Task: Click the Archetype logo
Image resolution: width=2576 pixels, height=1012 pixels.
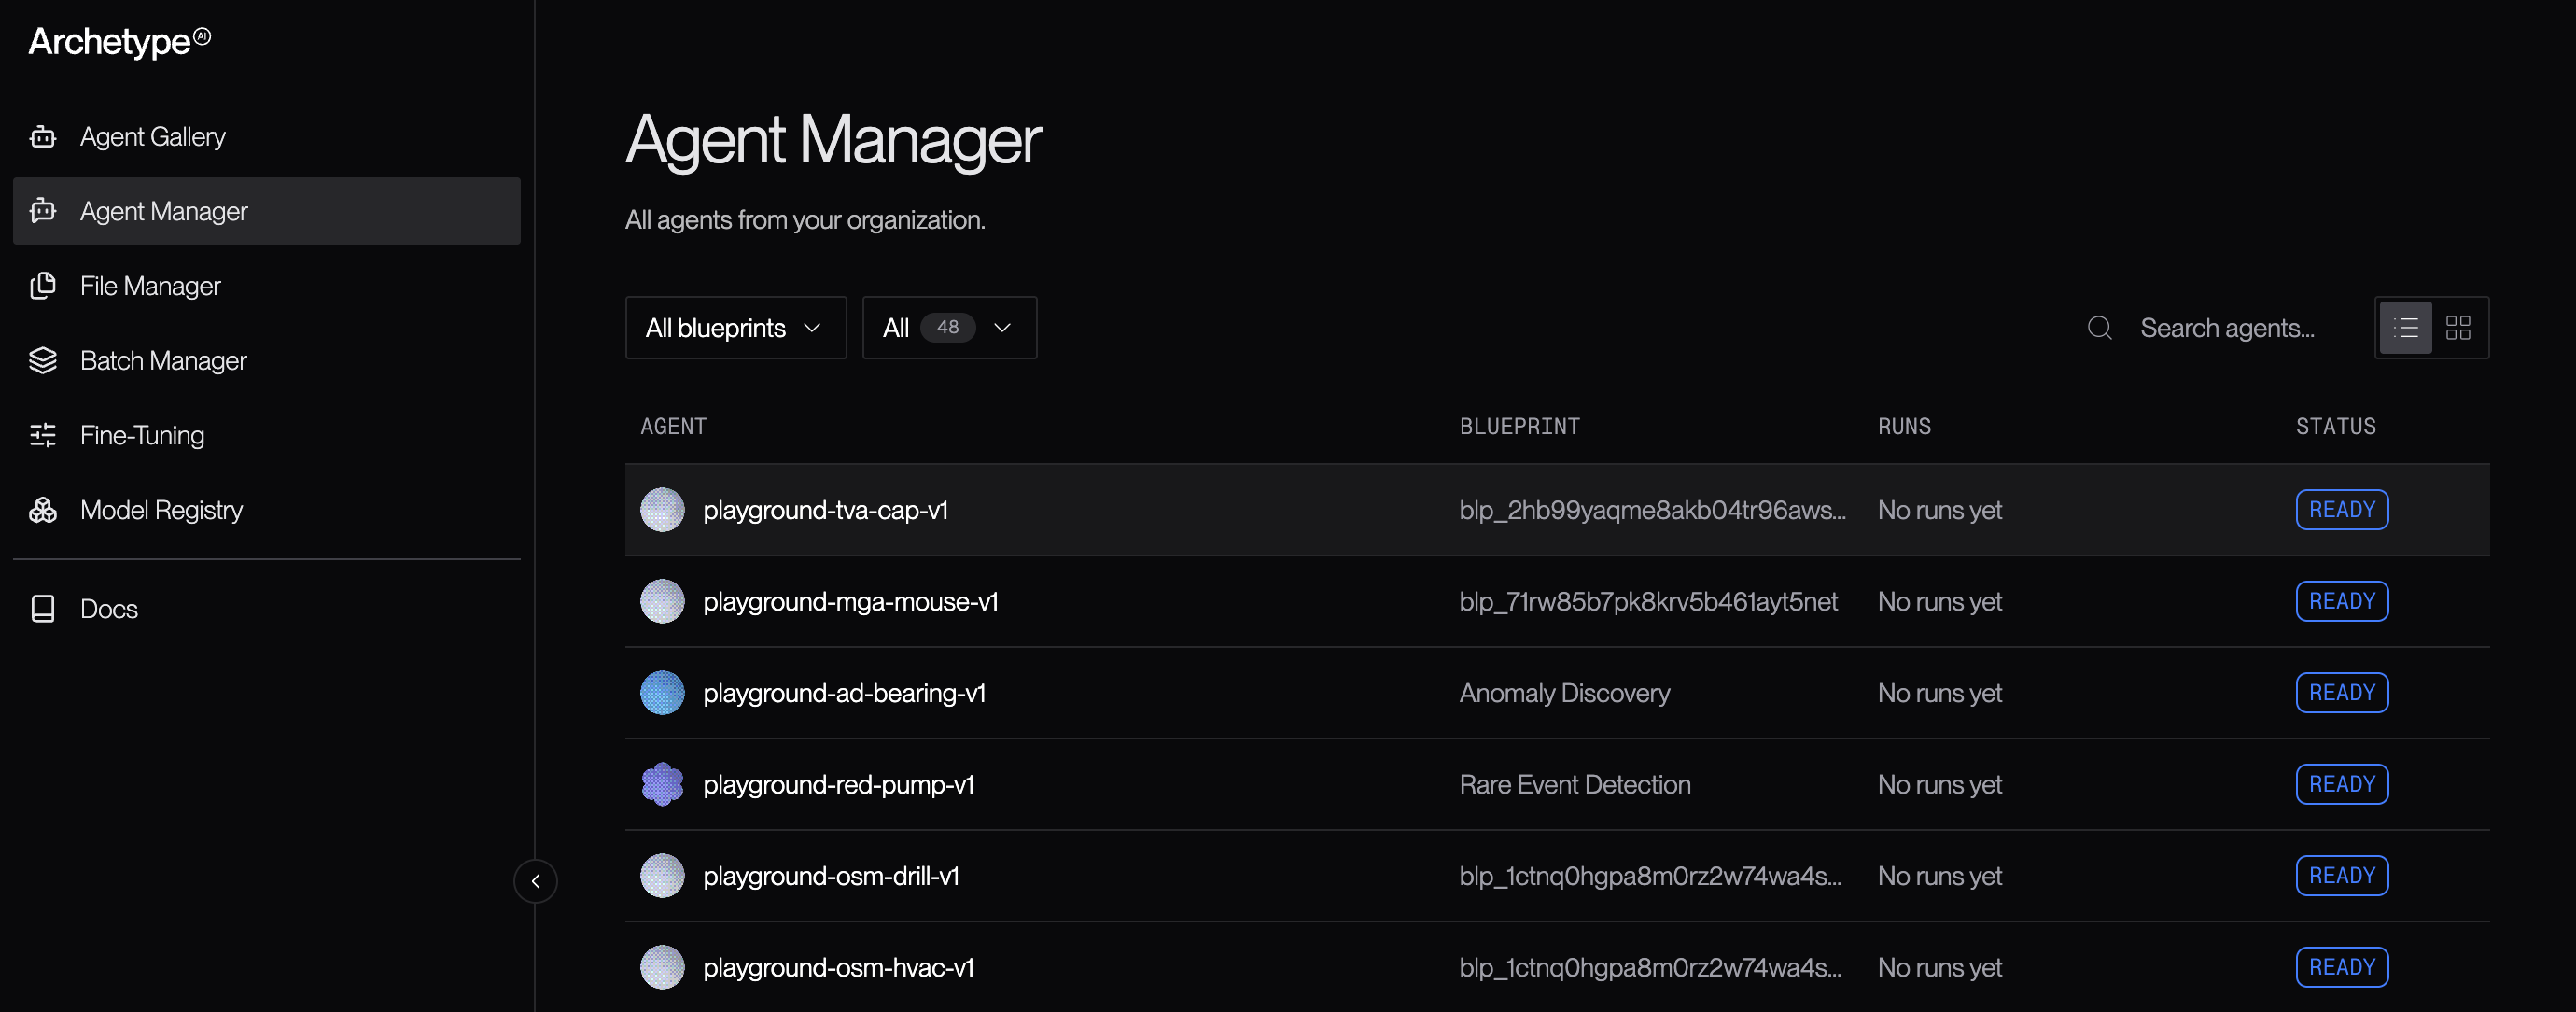Action: point(119,41)
